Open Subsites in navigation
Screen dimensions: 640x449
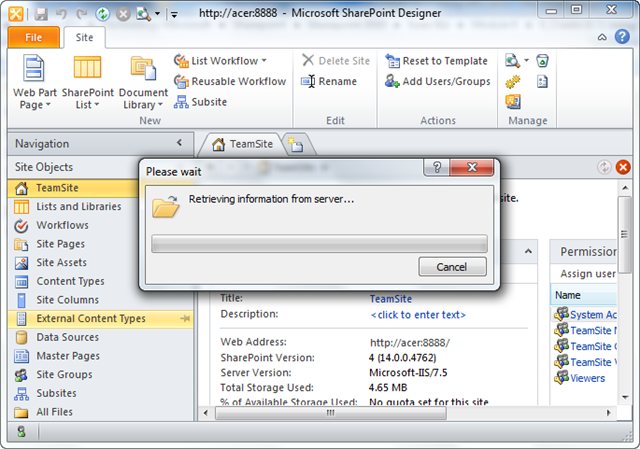(100, 393)
